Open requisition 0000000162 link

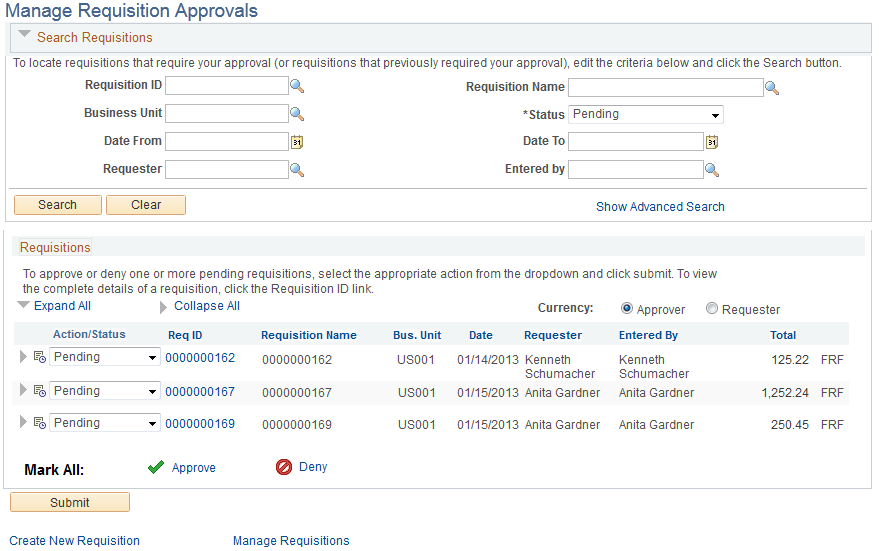pyautogui.click(x=200, y=358)
